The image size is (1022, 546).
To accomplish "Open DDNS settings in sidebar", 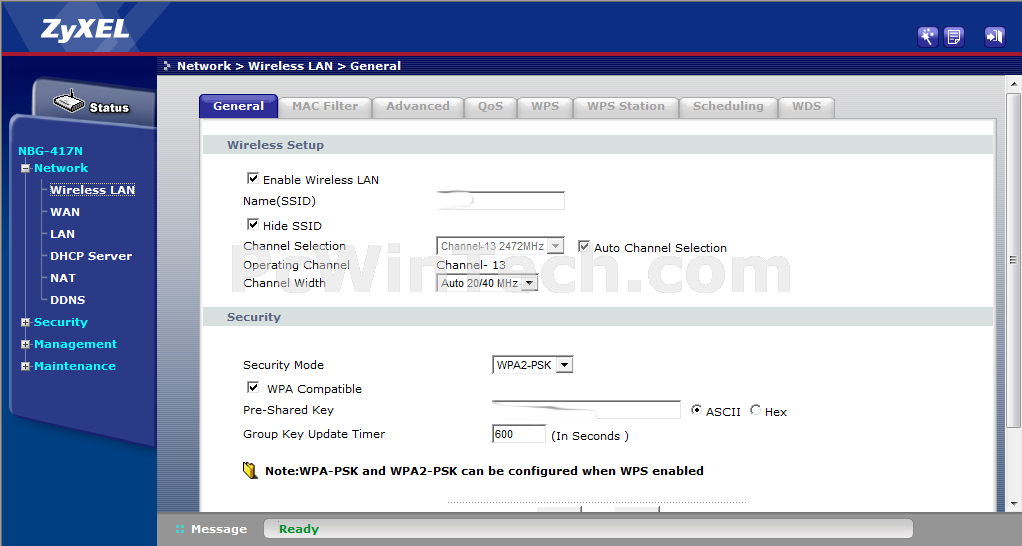I will (x=68, y=300).
